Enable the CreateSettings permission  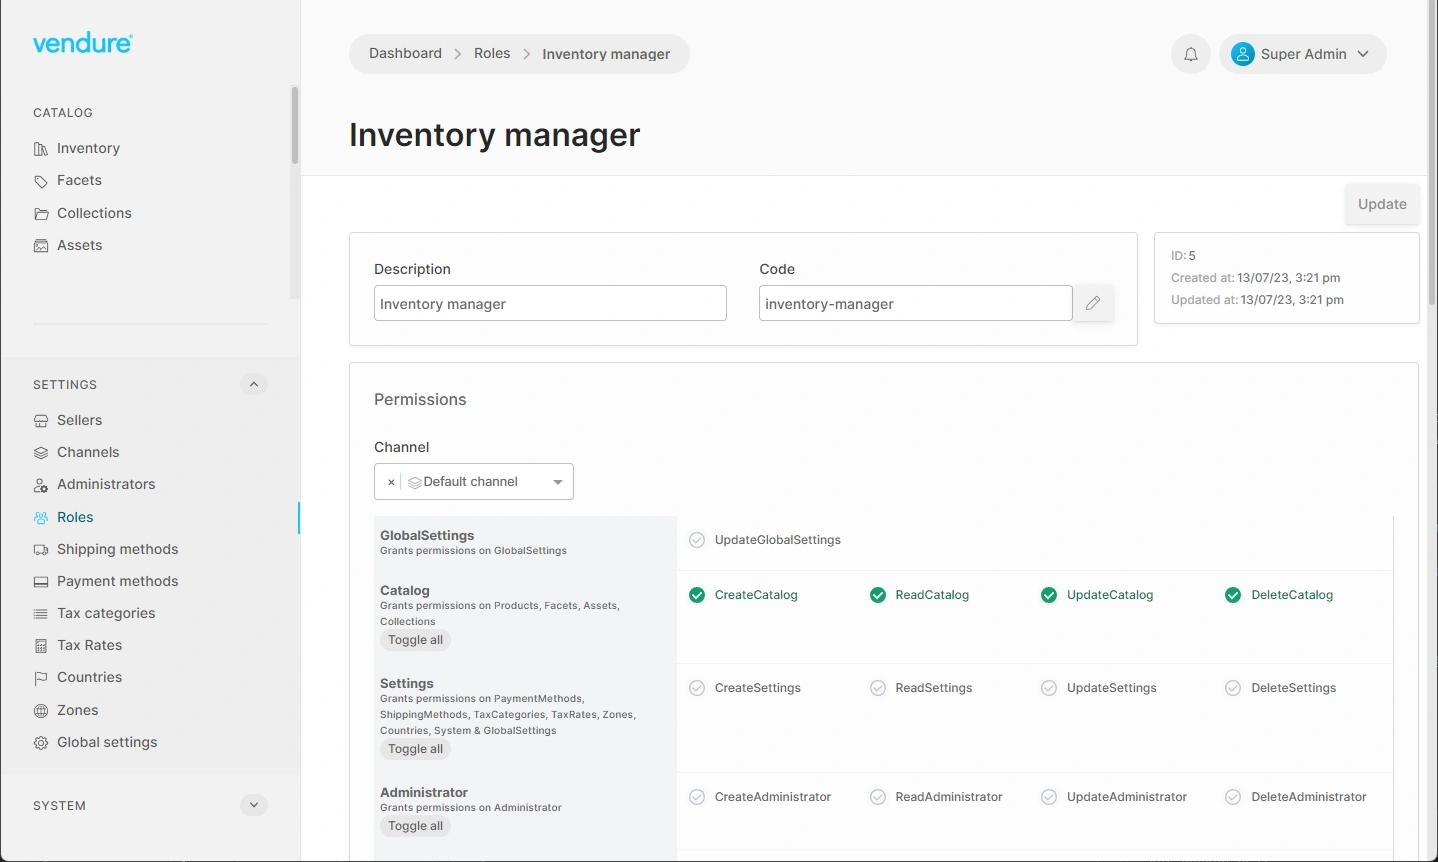[696, 687]
